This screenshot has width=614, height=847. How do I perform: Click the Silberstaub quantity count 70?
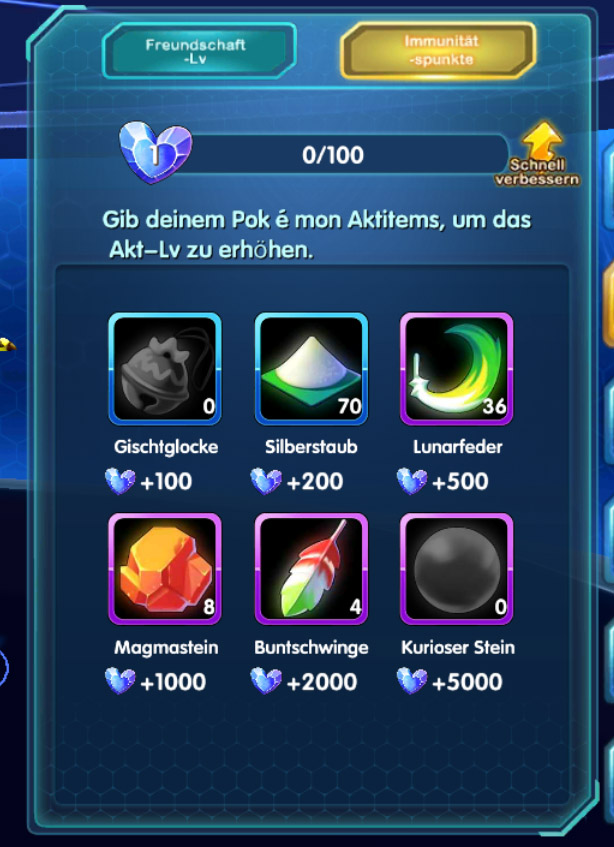coord(349,407)
